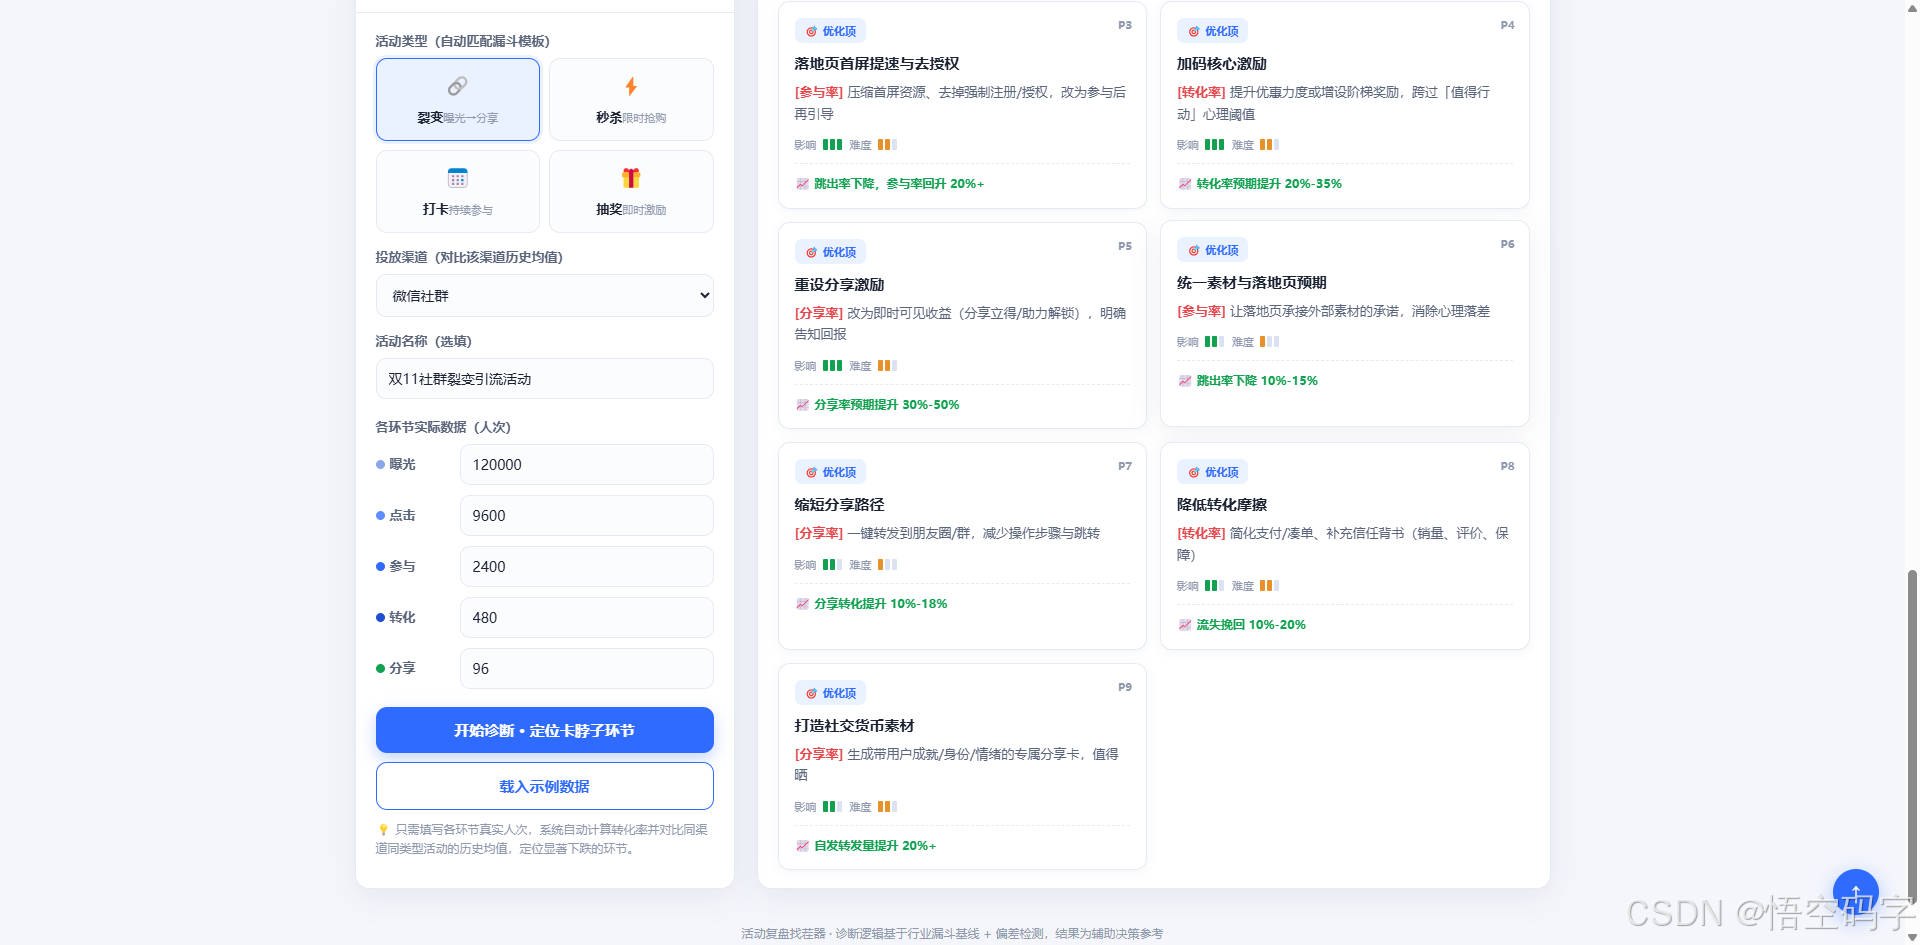Viewport: 1920px width, 945px height.
Task: Click the red [参与率] tag on card P3
Action: [x=819, y=92]
